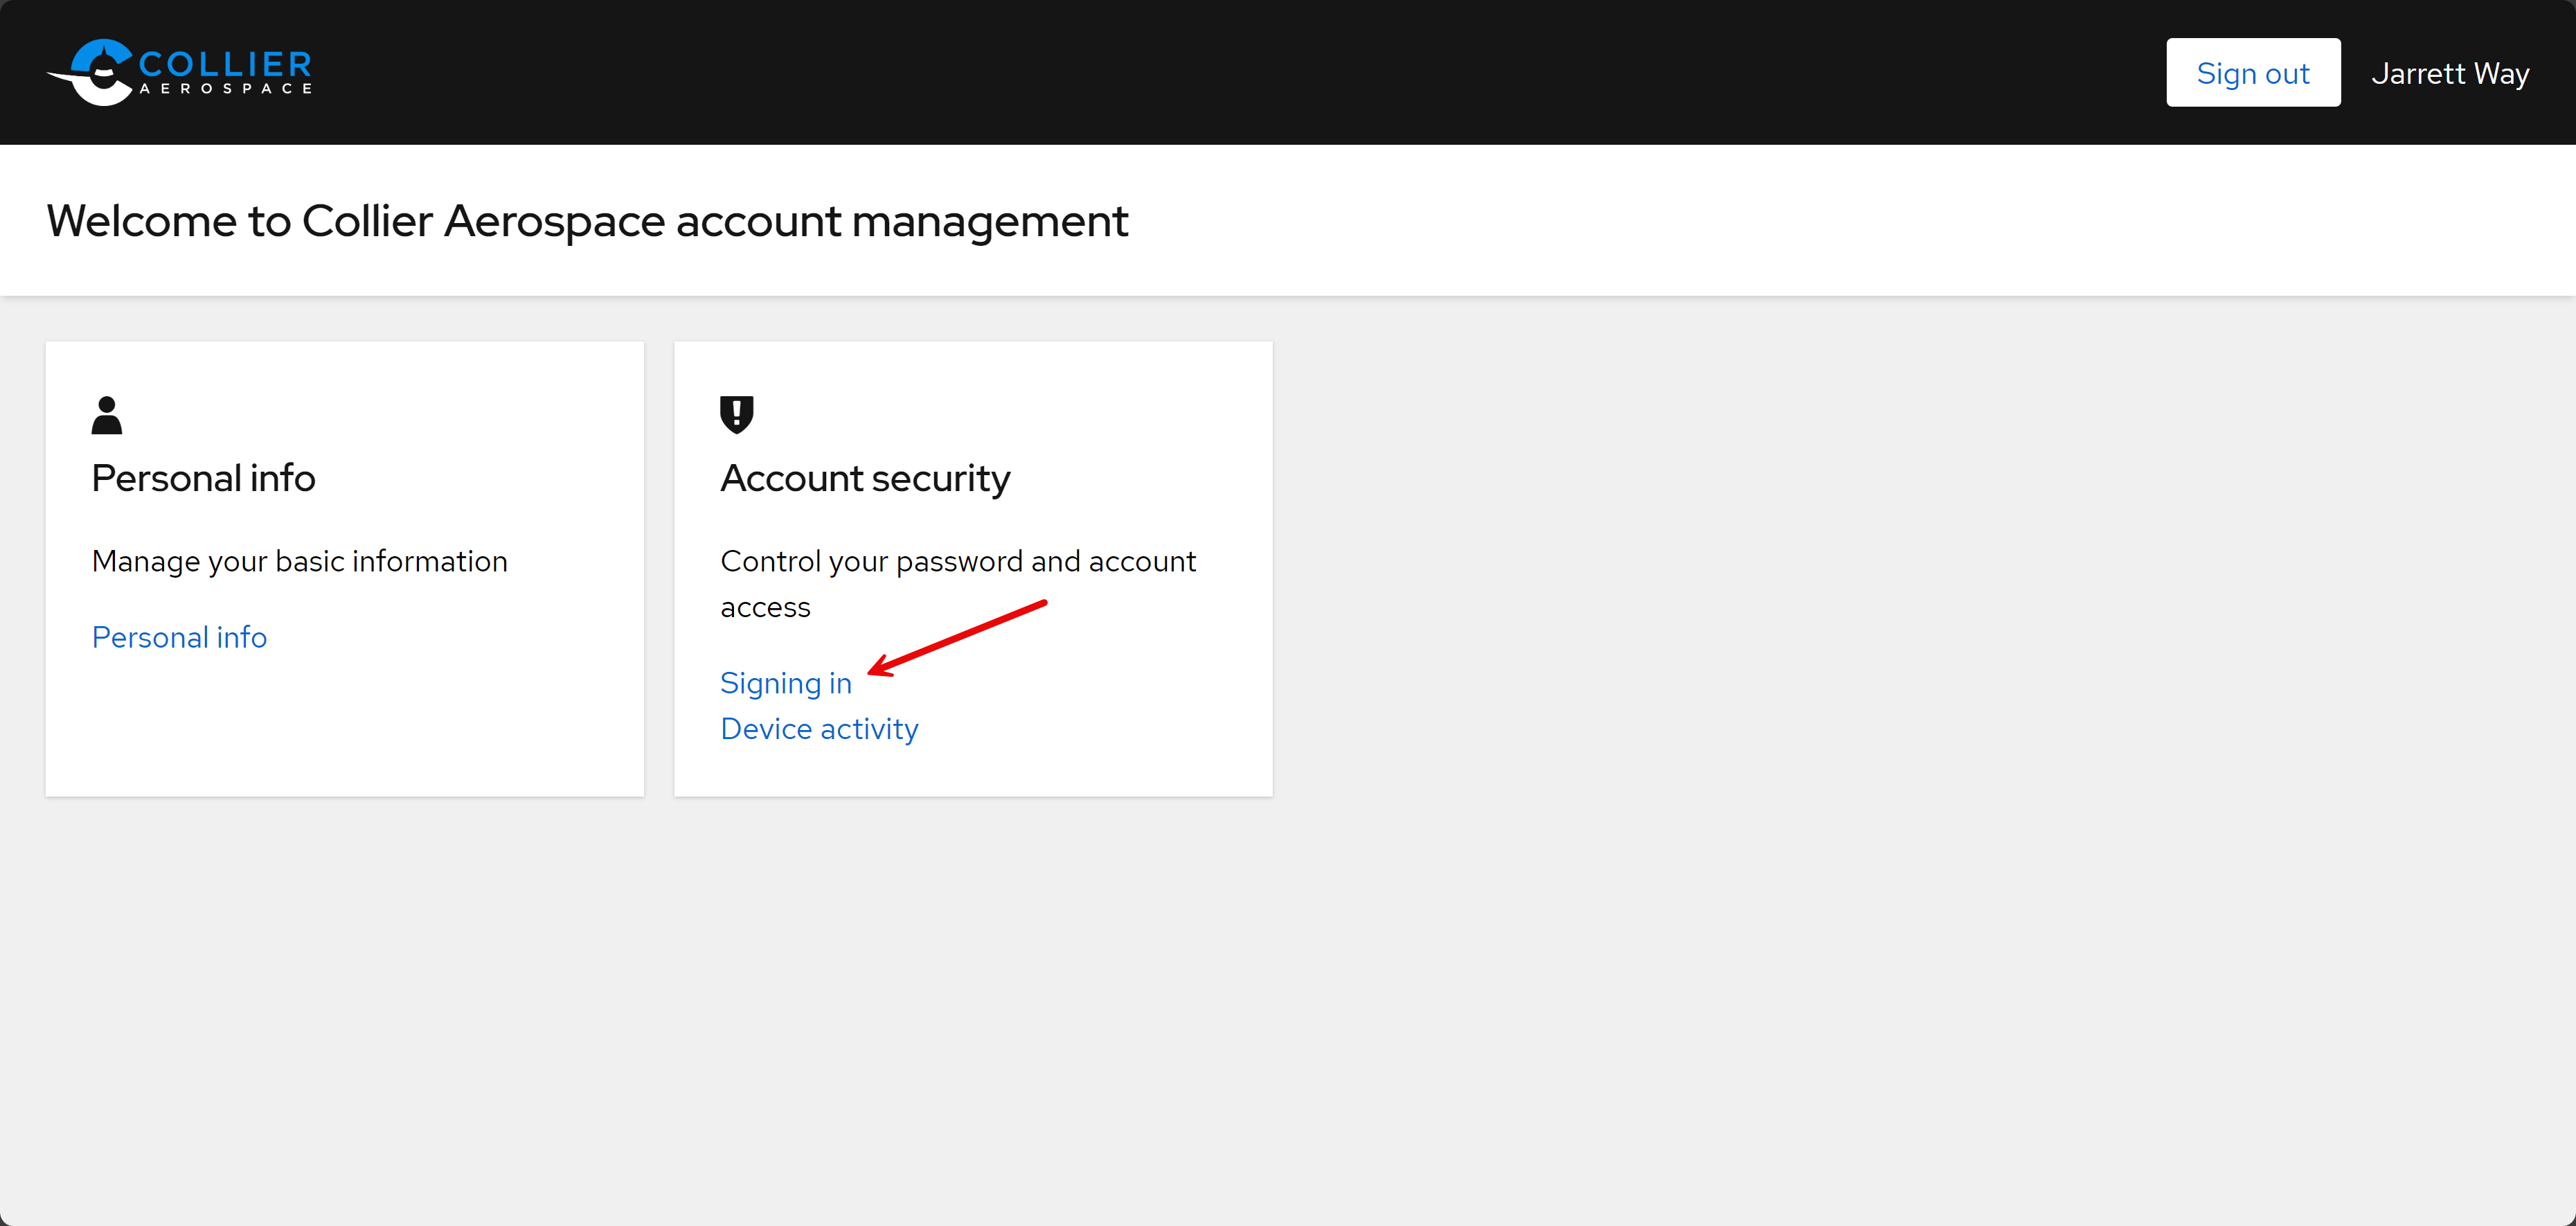
Task: Click 'Manage your basic information' text
Action: click(x=300, y=561)
